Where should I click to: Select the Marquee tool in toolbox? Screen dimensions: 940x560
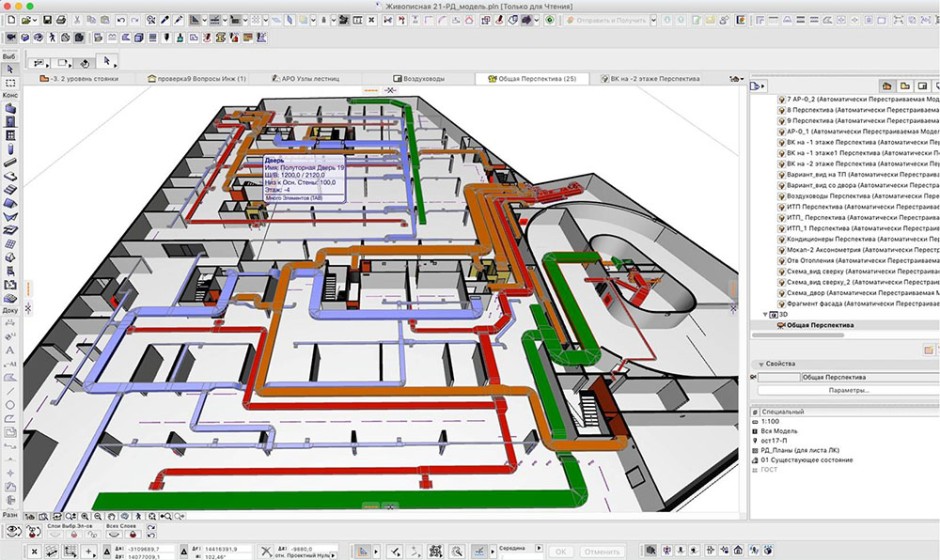click(x=10, y=83)
